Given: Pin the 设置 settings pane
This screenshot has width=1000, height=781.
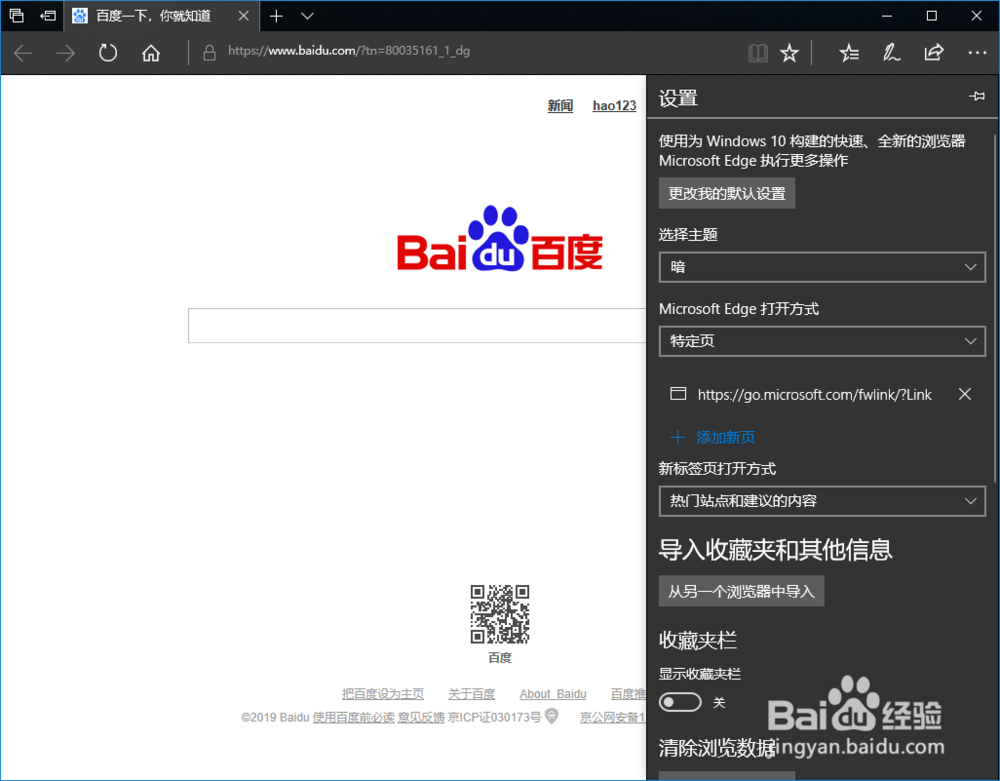Looking at the screenshot, I should [x=976, y=96].
